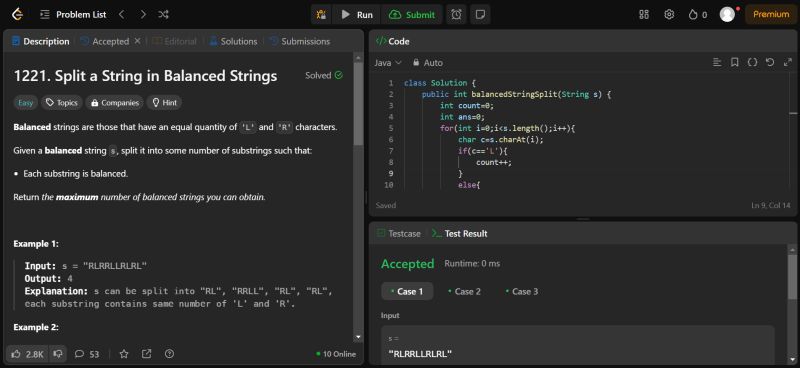Dislike the problem with thumbs down

click(58, 354)
